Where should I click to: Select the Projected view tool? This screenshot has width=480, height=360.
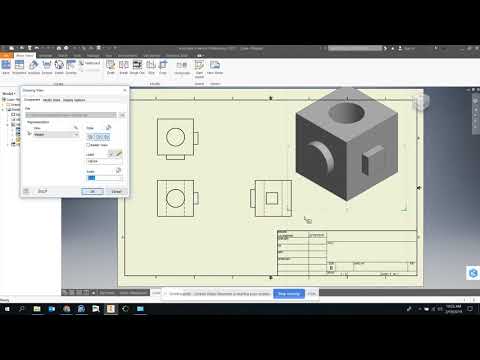point(19,67)
